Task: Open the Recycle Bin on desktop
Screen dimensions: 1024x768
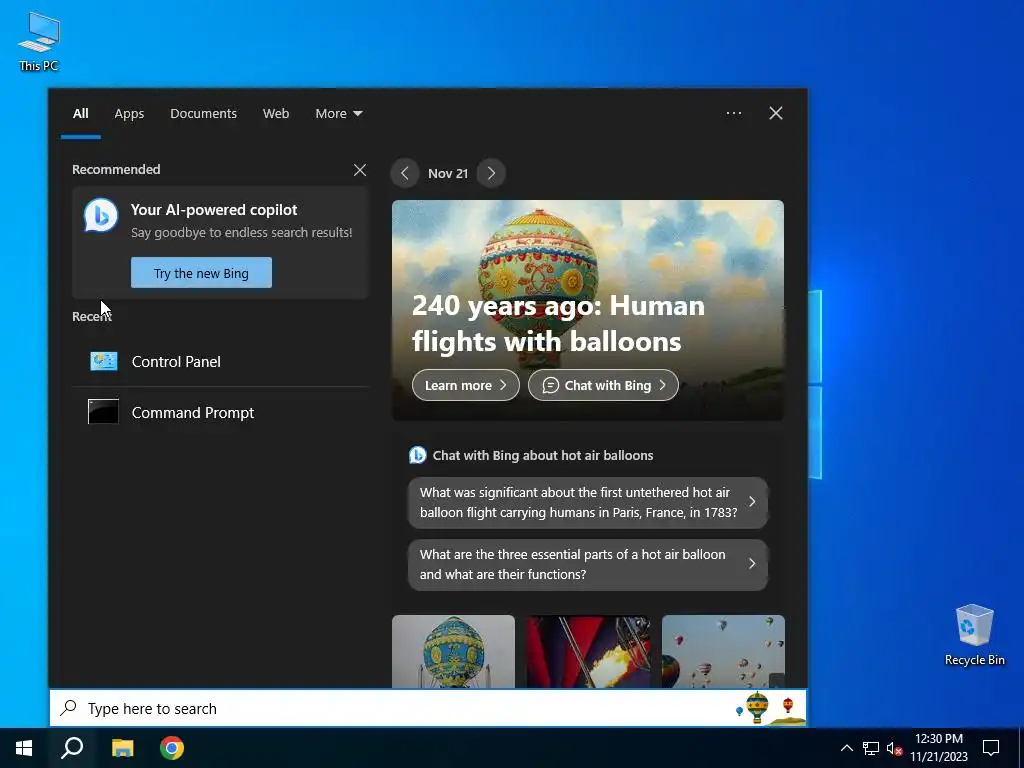Action: [x=974, y=635]
